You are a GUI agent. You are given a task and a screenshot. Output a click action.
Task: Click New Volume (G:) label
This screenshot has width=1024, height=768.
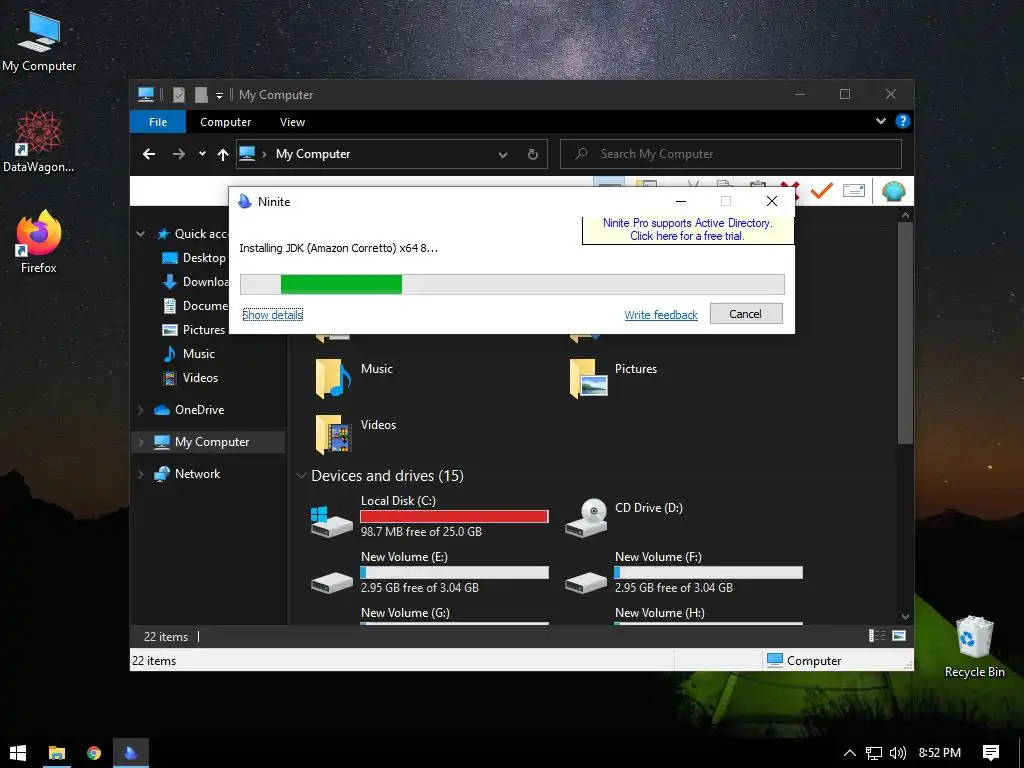(x=405, y=613)
